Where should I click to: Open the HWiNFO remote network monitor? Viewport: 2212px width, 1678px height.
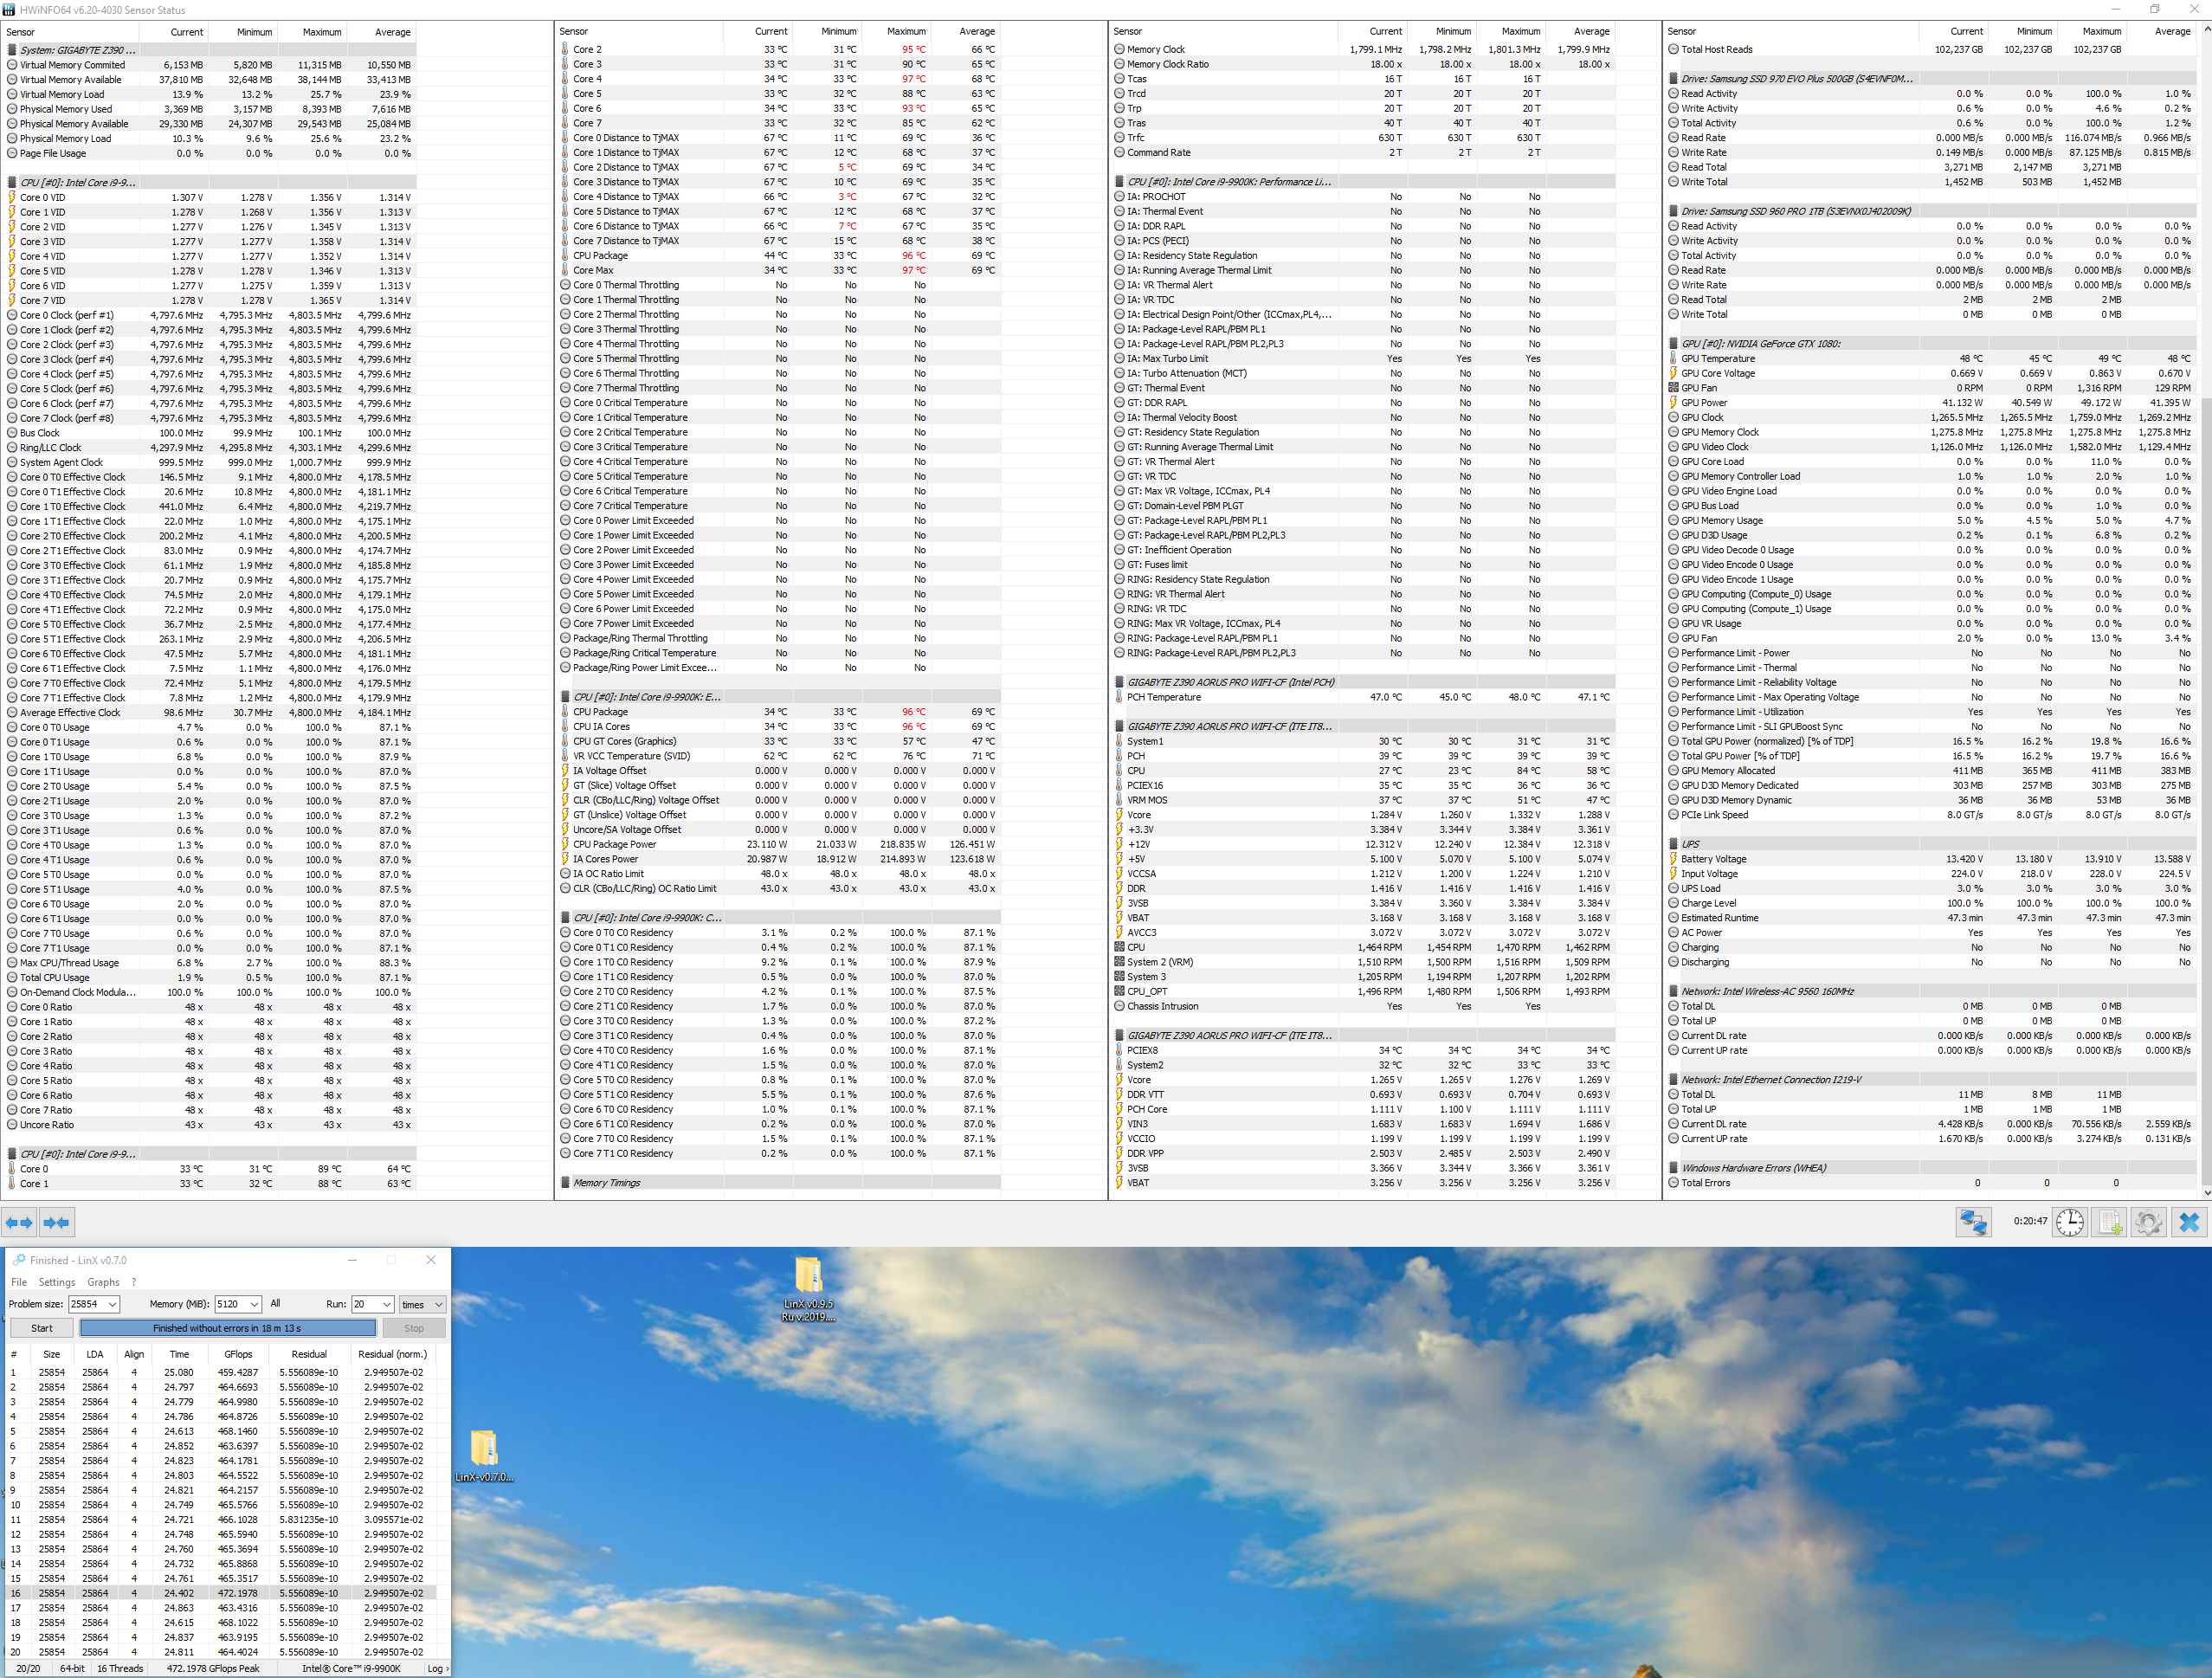[x=1972, y=1222]
